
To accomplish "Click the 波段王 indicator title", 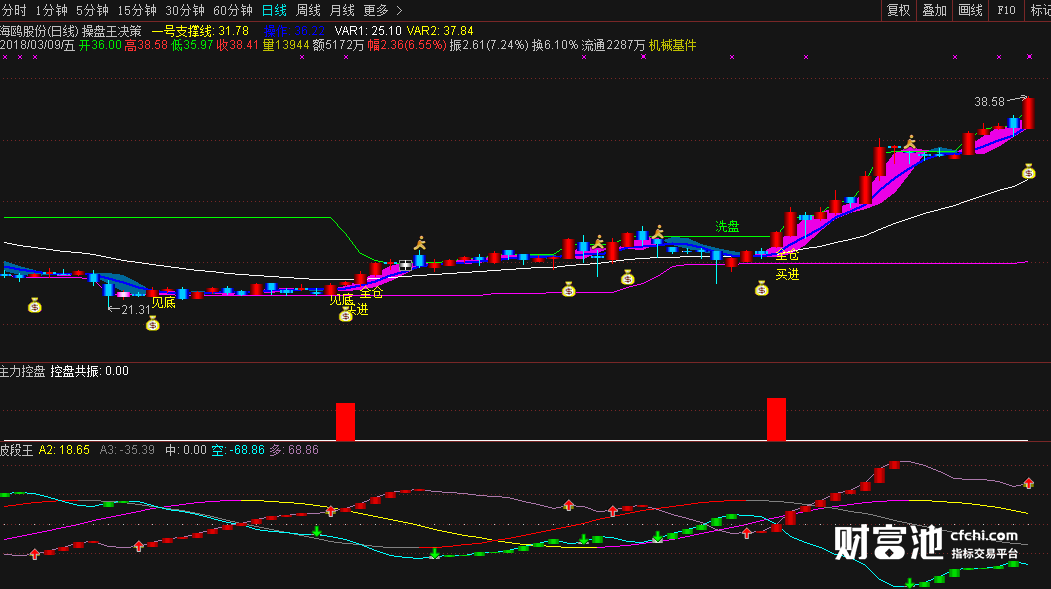I will coord(17,450).
